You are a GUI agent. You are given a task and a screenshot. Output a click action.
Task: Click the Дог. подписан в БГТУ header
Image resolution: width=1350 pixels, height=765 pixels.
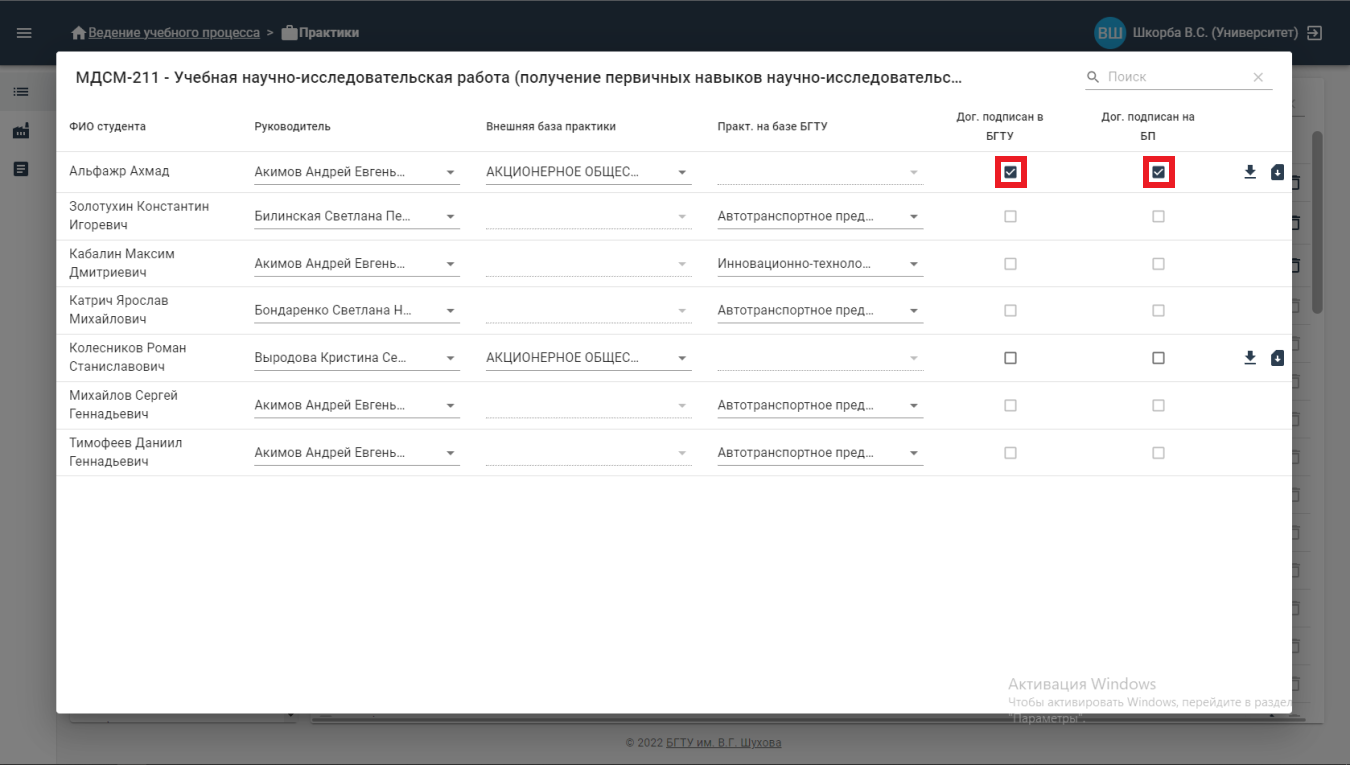pos(1000,126)
